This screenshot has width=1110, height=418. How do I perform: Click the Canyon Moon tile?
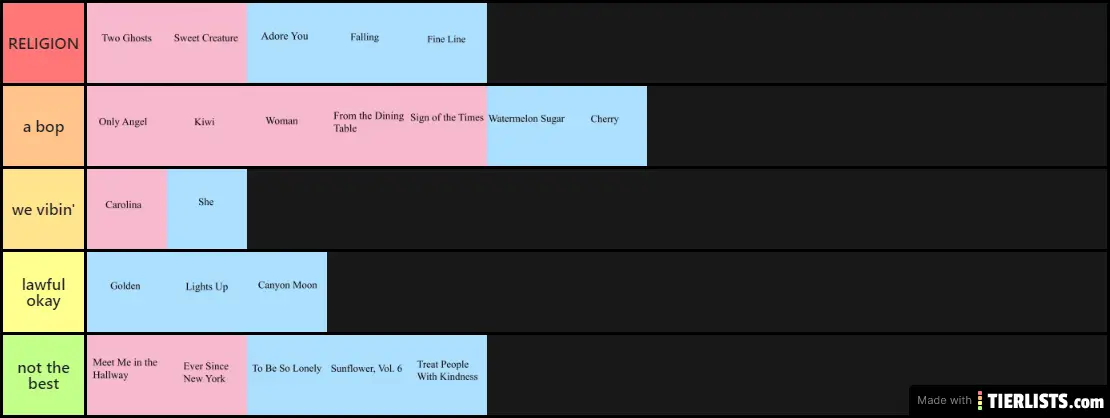tap(287, 292)
